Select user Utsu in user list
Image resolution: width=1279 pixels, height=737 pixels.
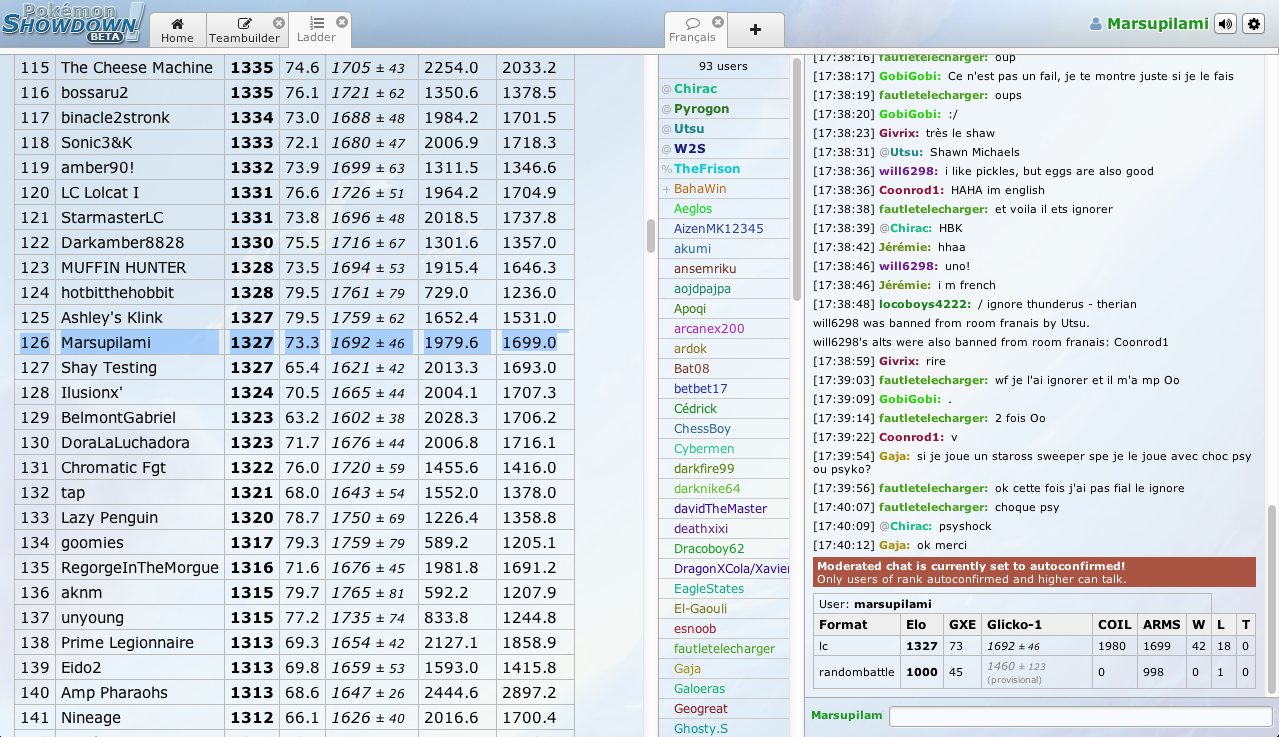[725, 129]
